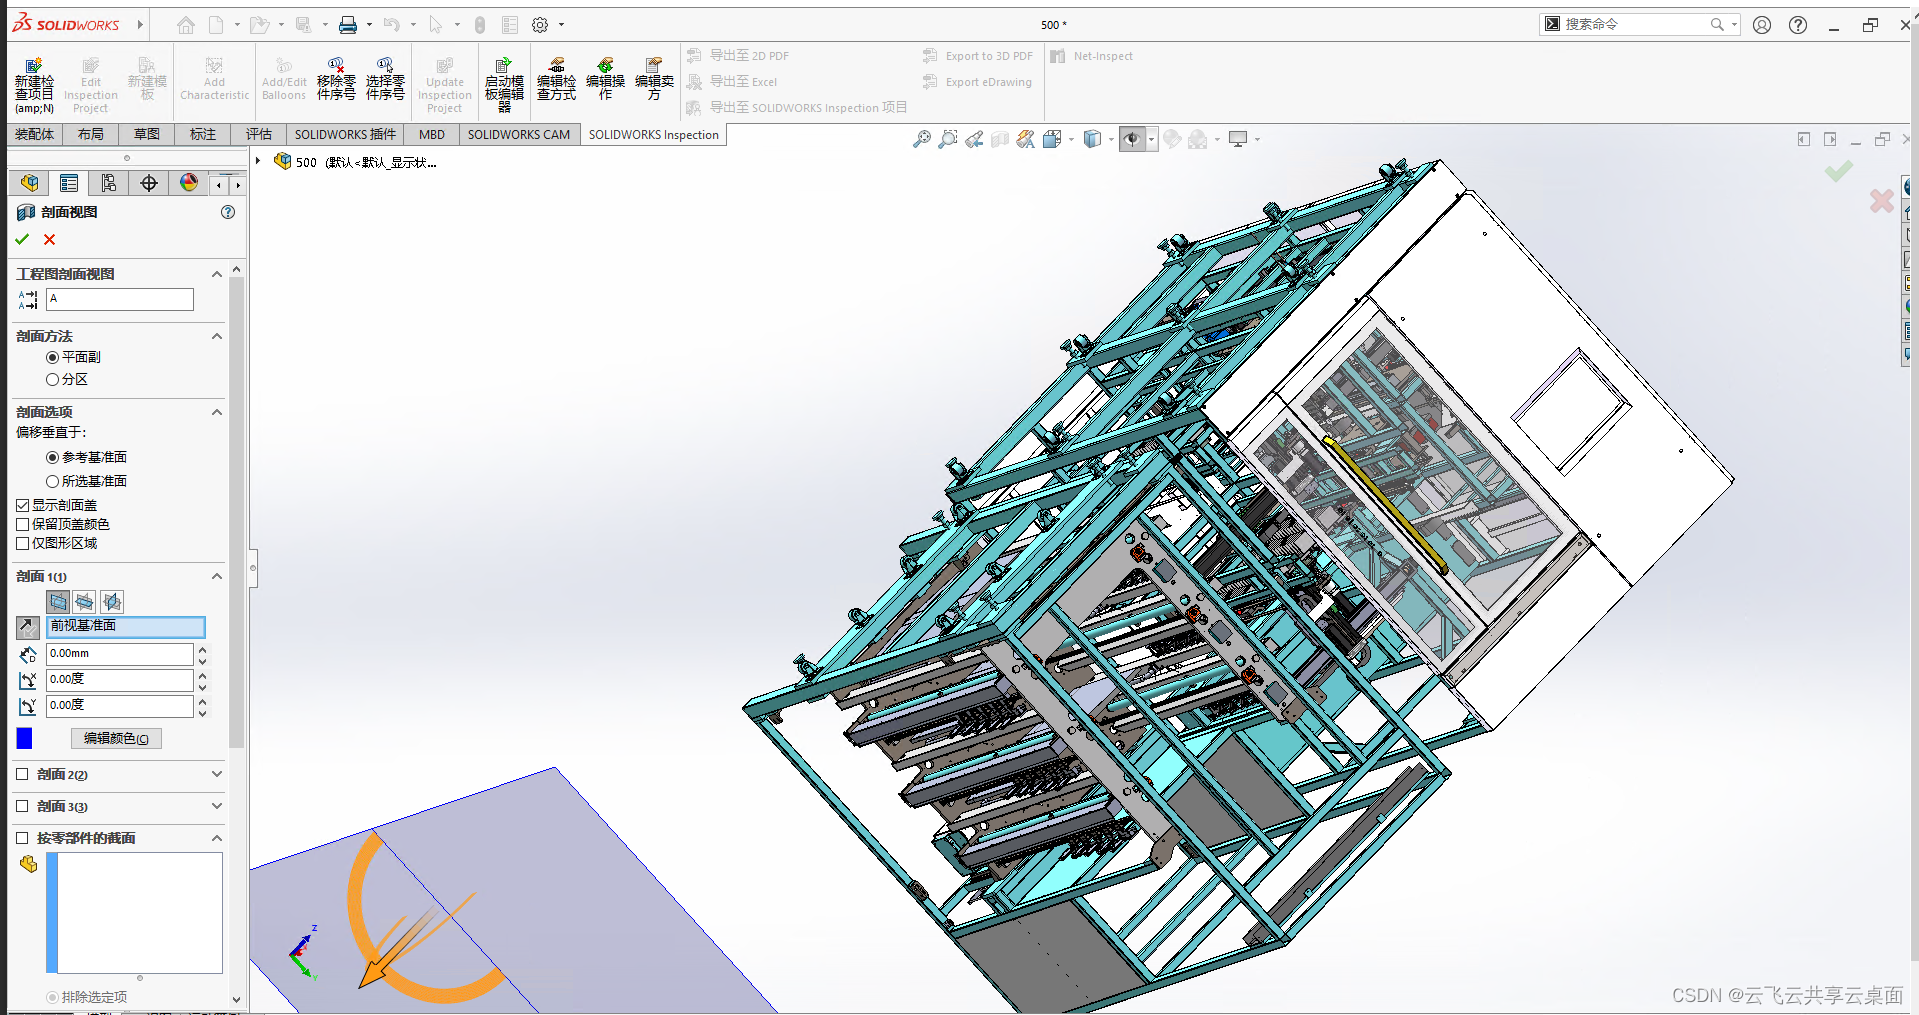The image size is (1919, 1015).
Task: Click the Zoom to Fit magnifier icon
Action: 921,139
